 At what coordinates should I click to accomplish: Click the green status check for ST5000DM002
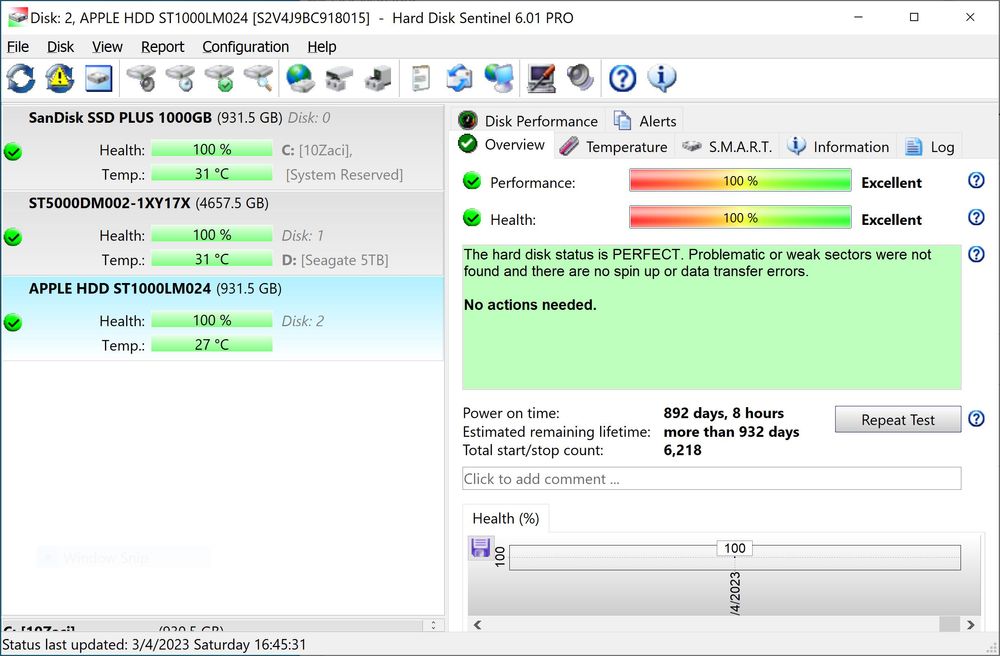click(13, 237)
